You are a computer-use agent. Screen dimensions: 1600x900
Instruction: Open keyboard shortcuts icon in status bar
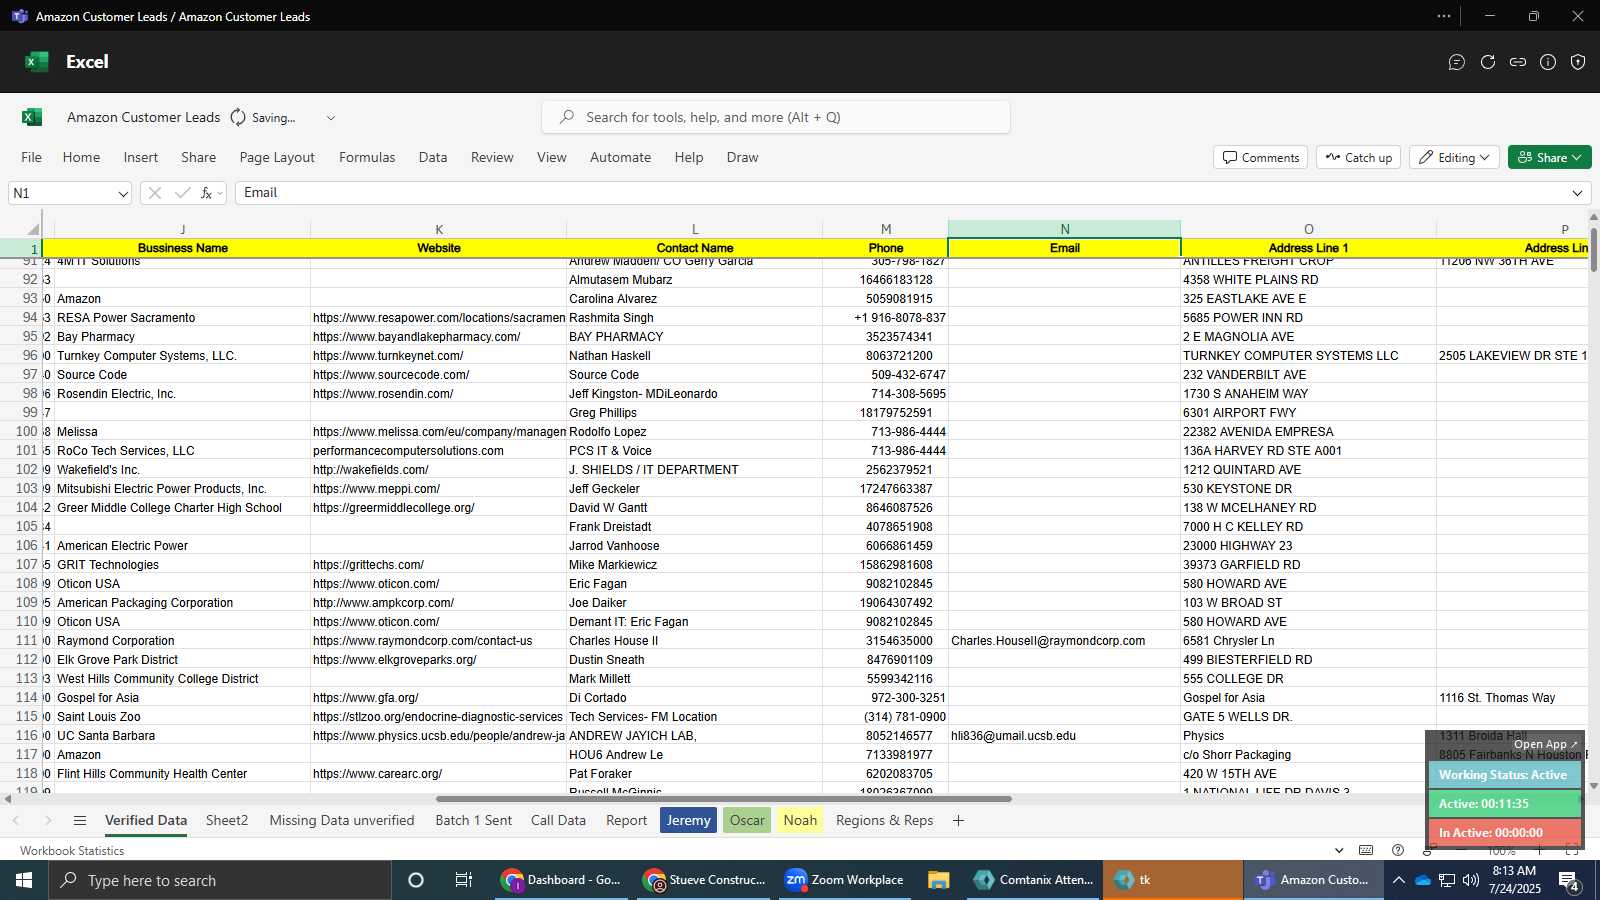coord(1366,850)
